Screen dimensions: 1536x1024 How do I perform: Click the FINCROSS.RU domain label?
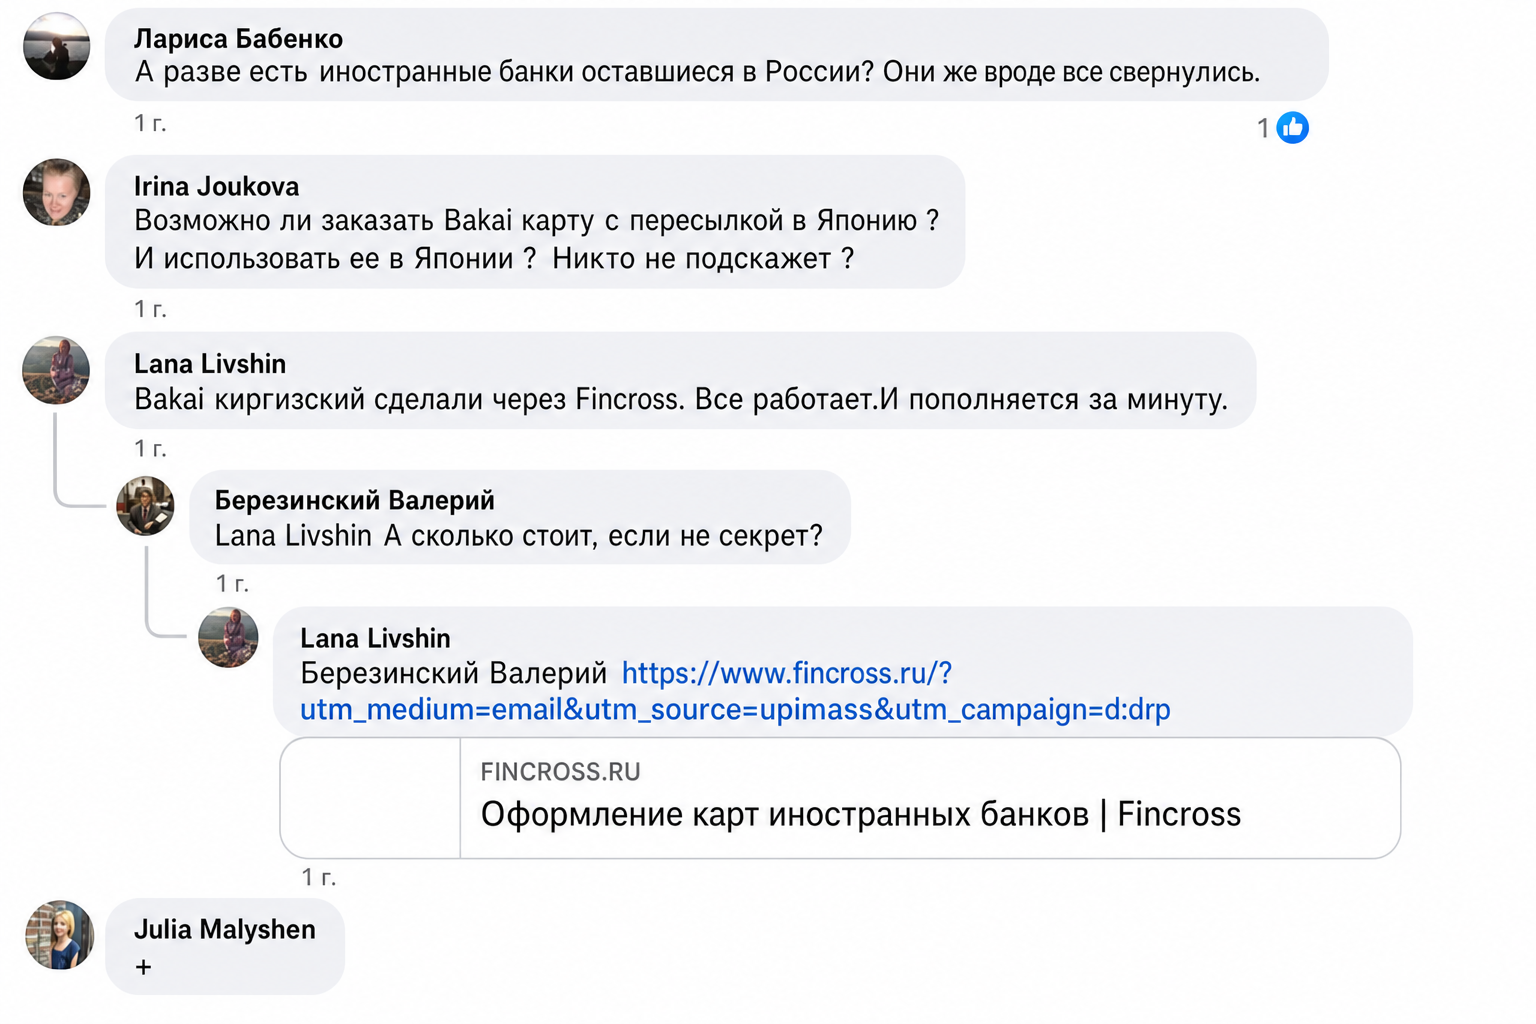click(560, 772)
